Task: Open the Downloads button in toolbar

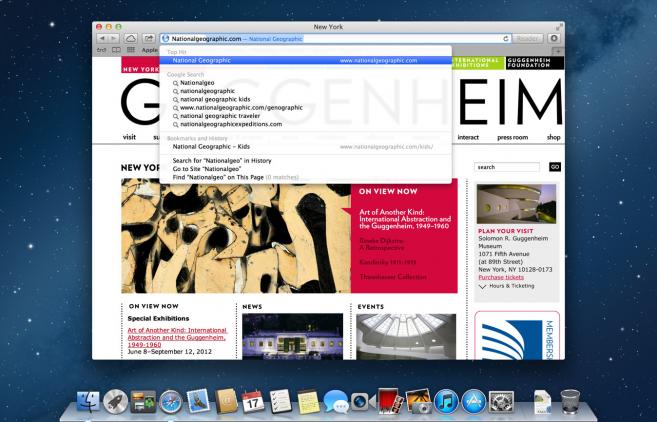Action: click(x=554, y=39)
